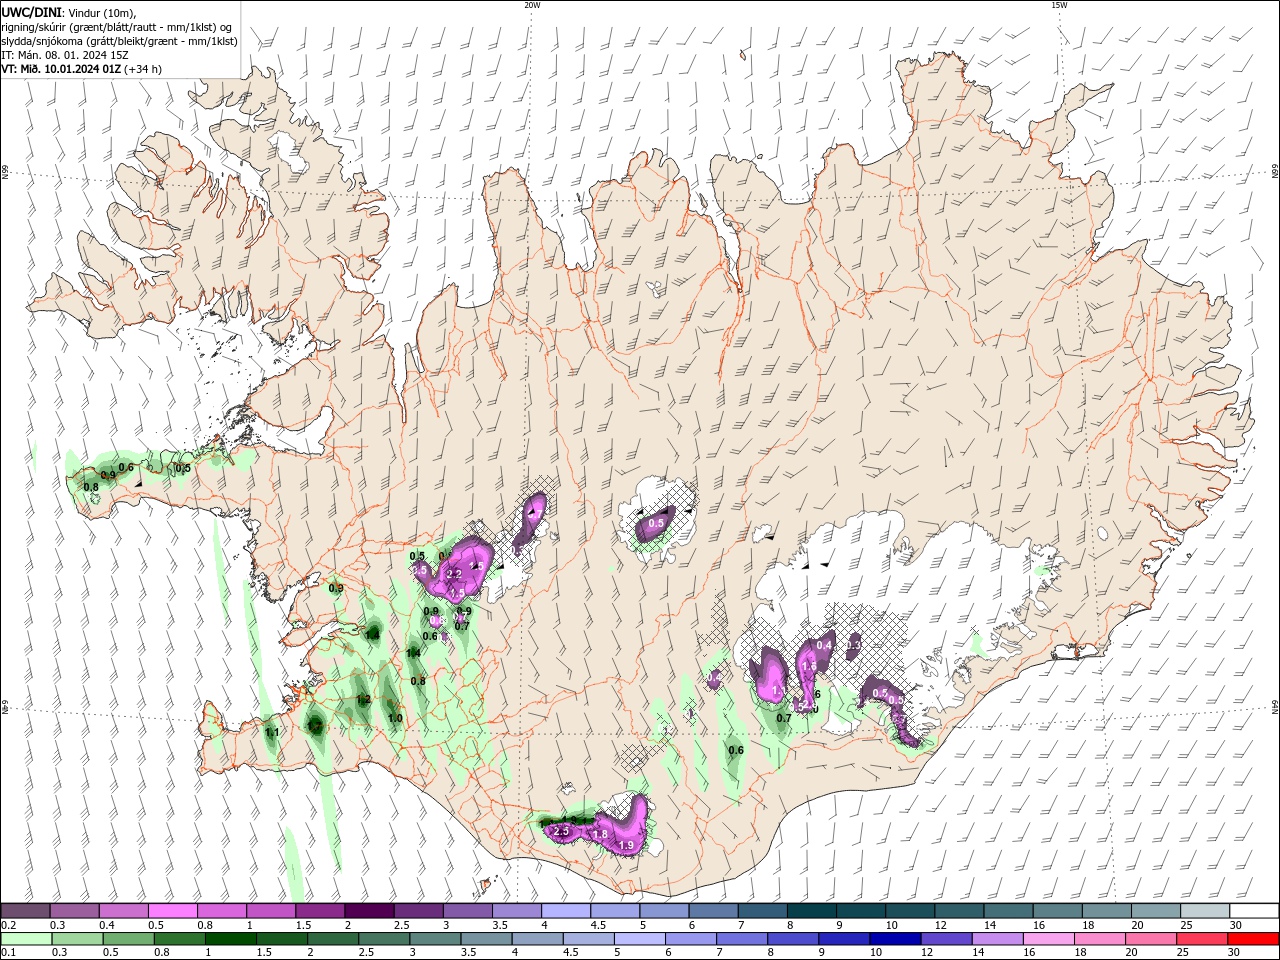
Task: Select the 4 gray-blue swatch in lower legend row
Action: point(537,939)
